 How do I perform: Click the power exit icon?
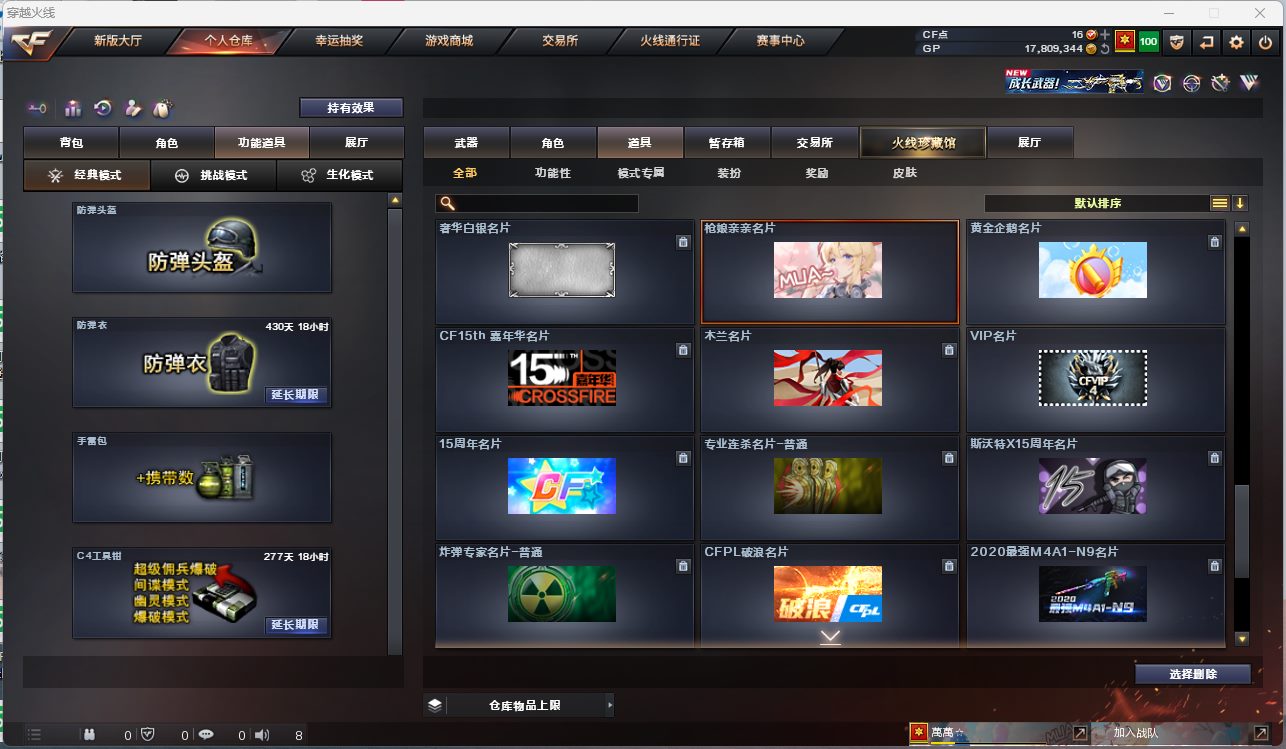click(x=1265, y=42)
